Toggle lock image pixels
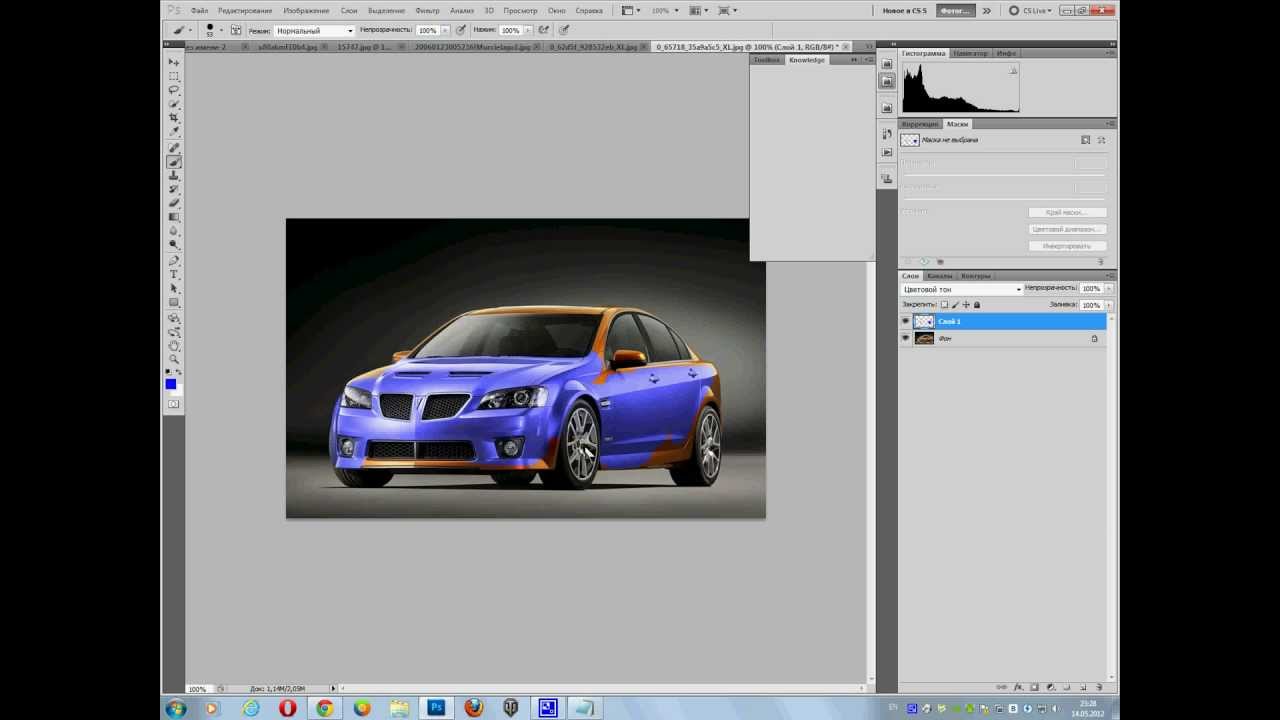The width and height of the screenshot is (1280, 720). (955, 305)
